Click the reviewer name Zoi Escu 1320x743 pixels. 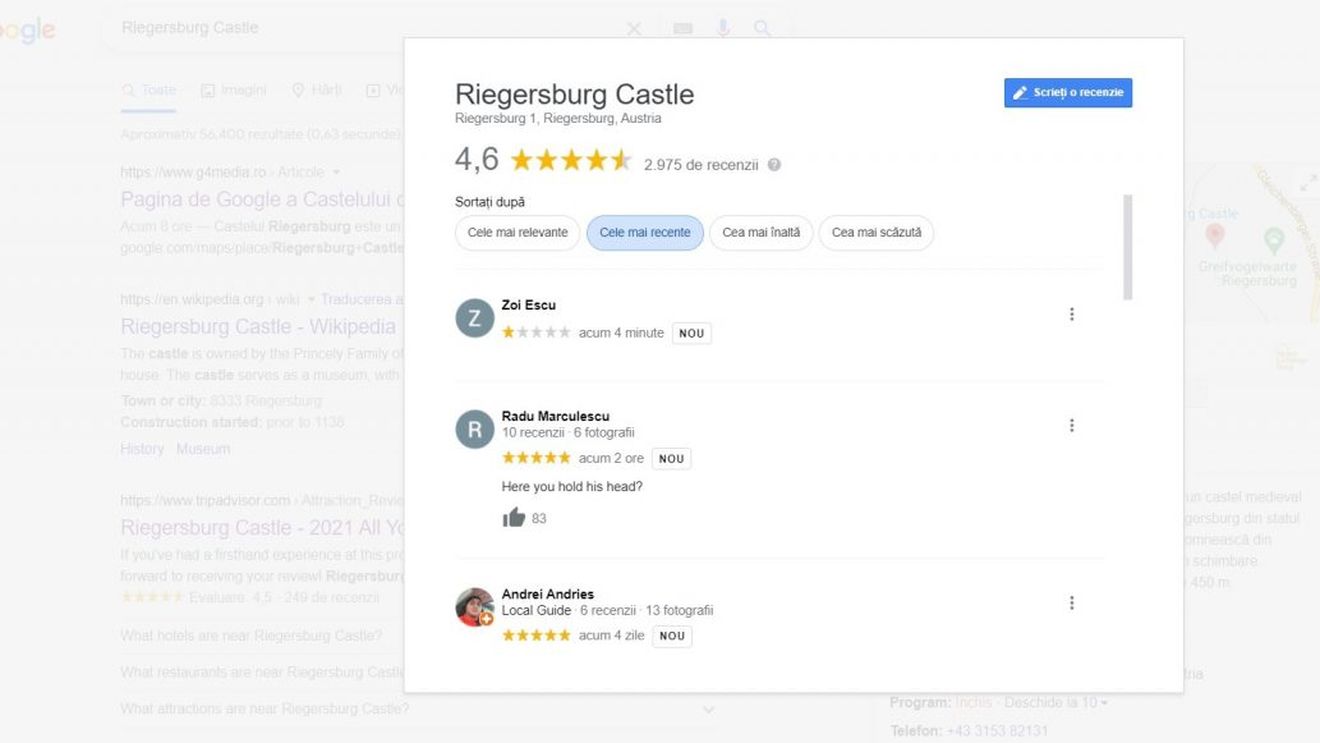[528, 305]
